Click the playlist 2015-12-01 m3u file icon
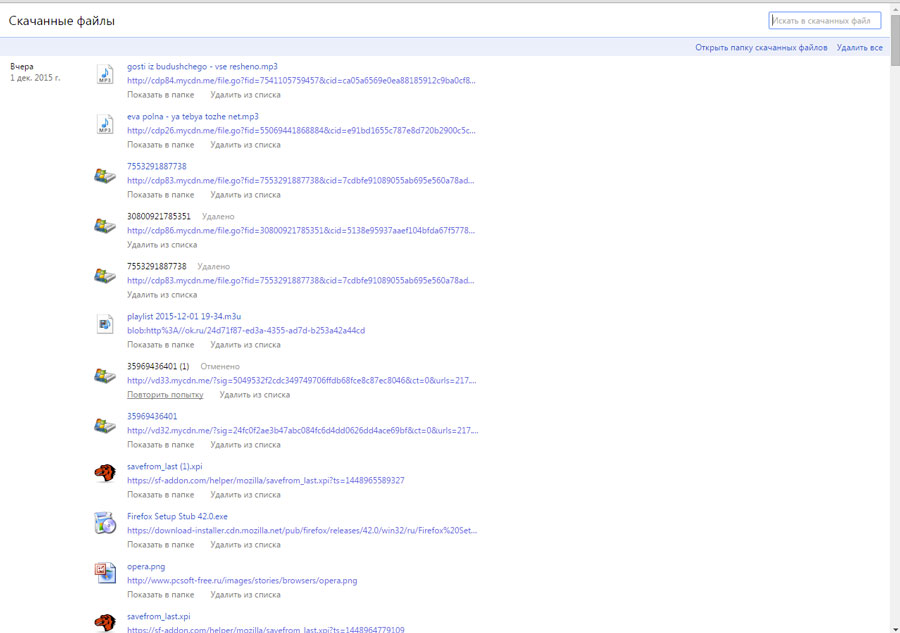The height and width of the screenshot is (633, 900). click(x=105, y=323)
